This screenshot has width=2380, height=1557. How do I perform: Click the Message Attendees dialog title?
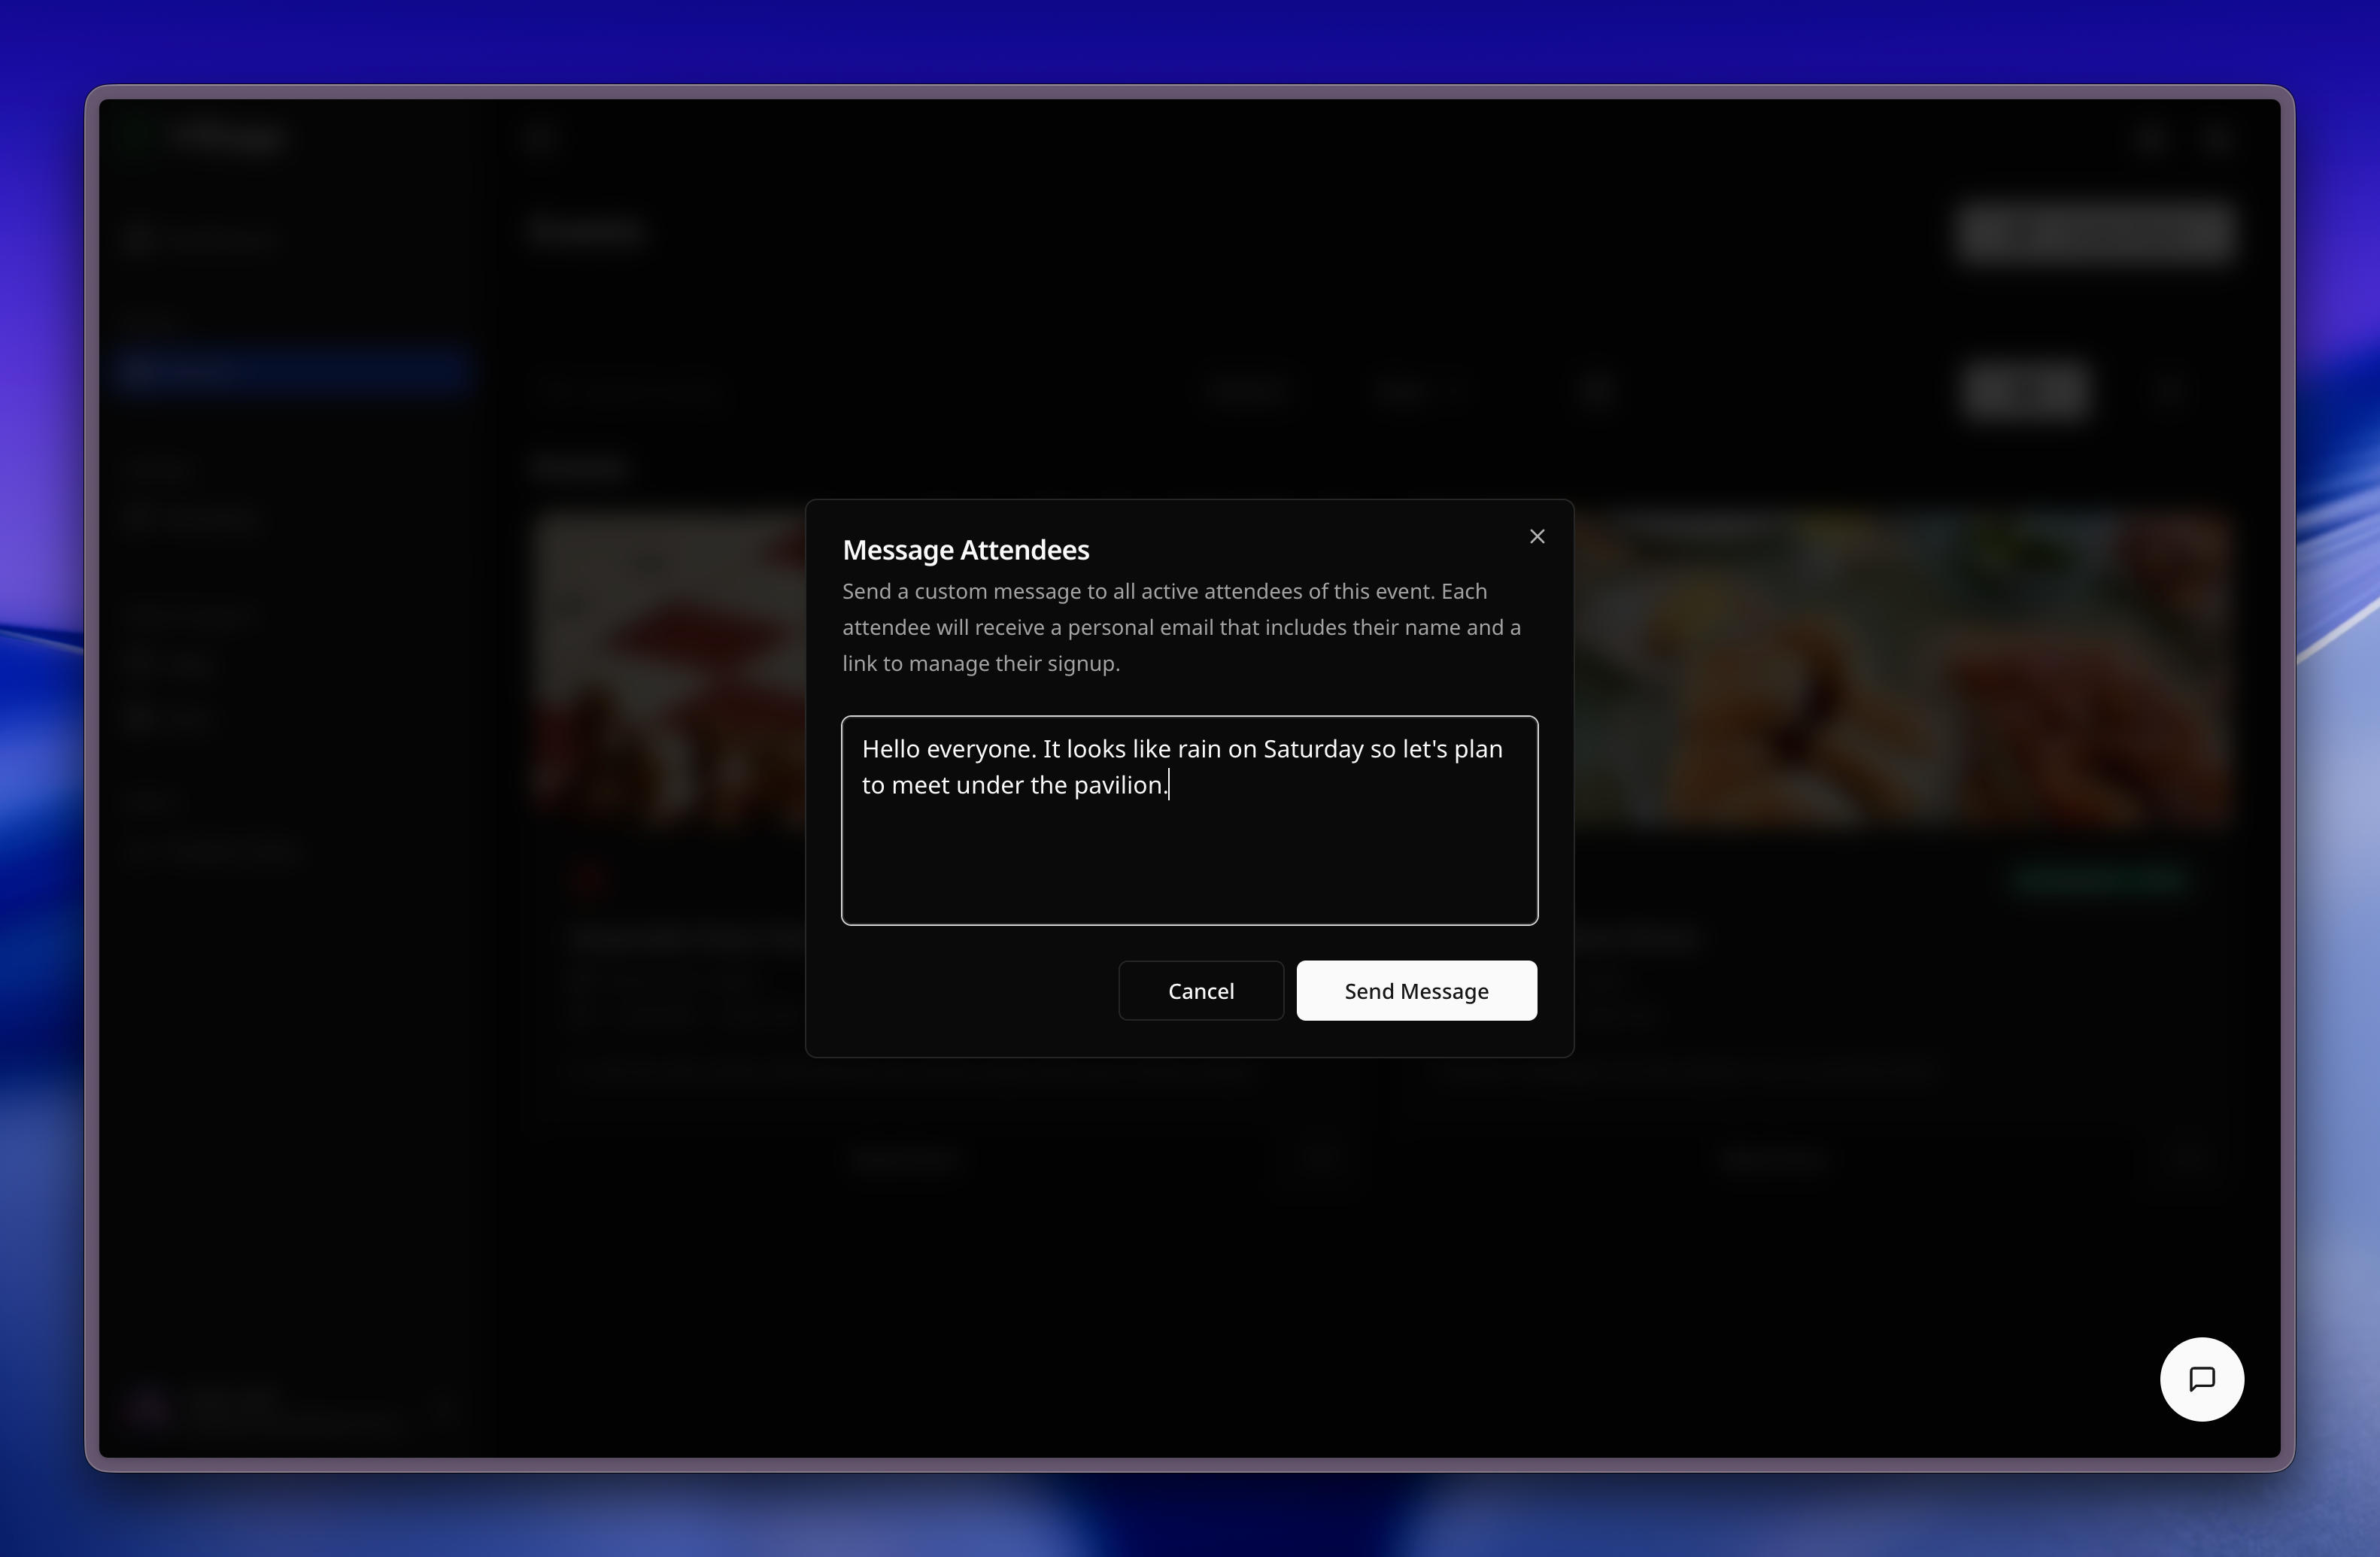click(965, 550)
